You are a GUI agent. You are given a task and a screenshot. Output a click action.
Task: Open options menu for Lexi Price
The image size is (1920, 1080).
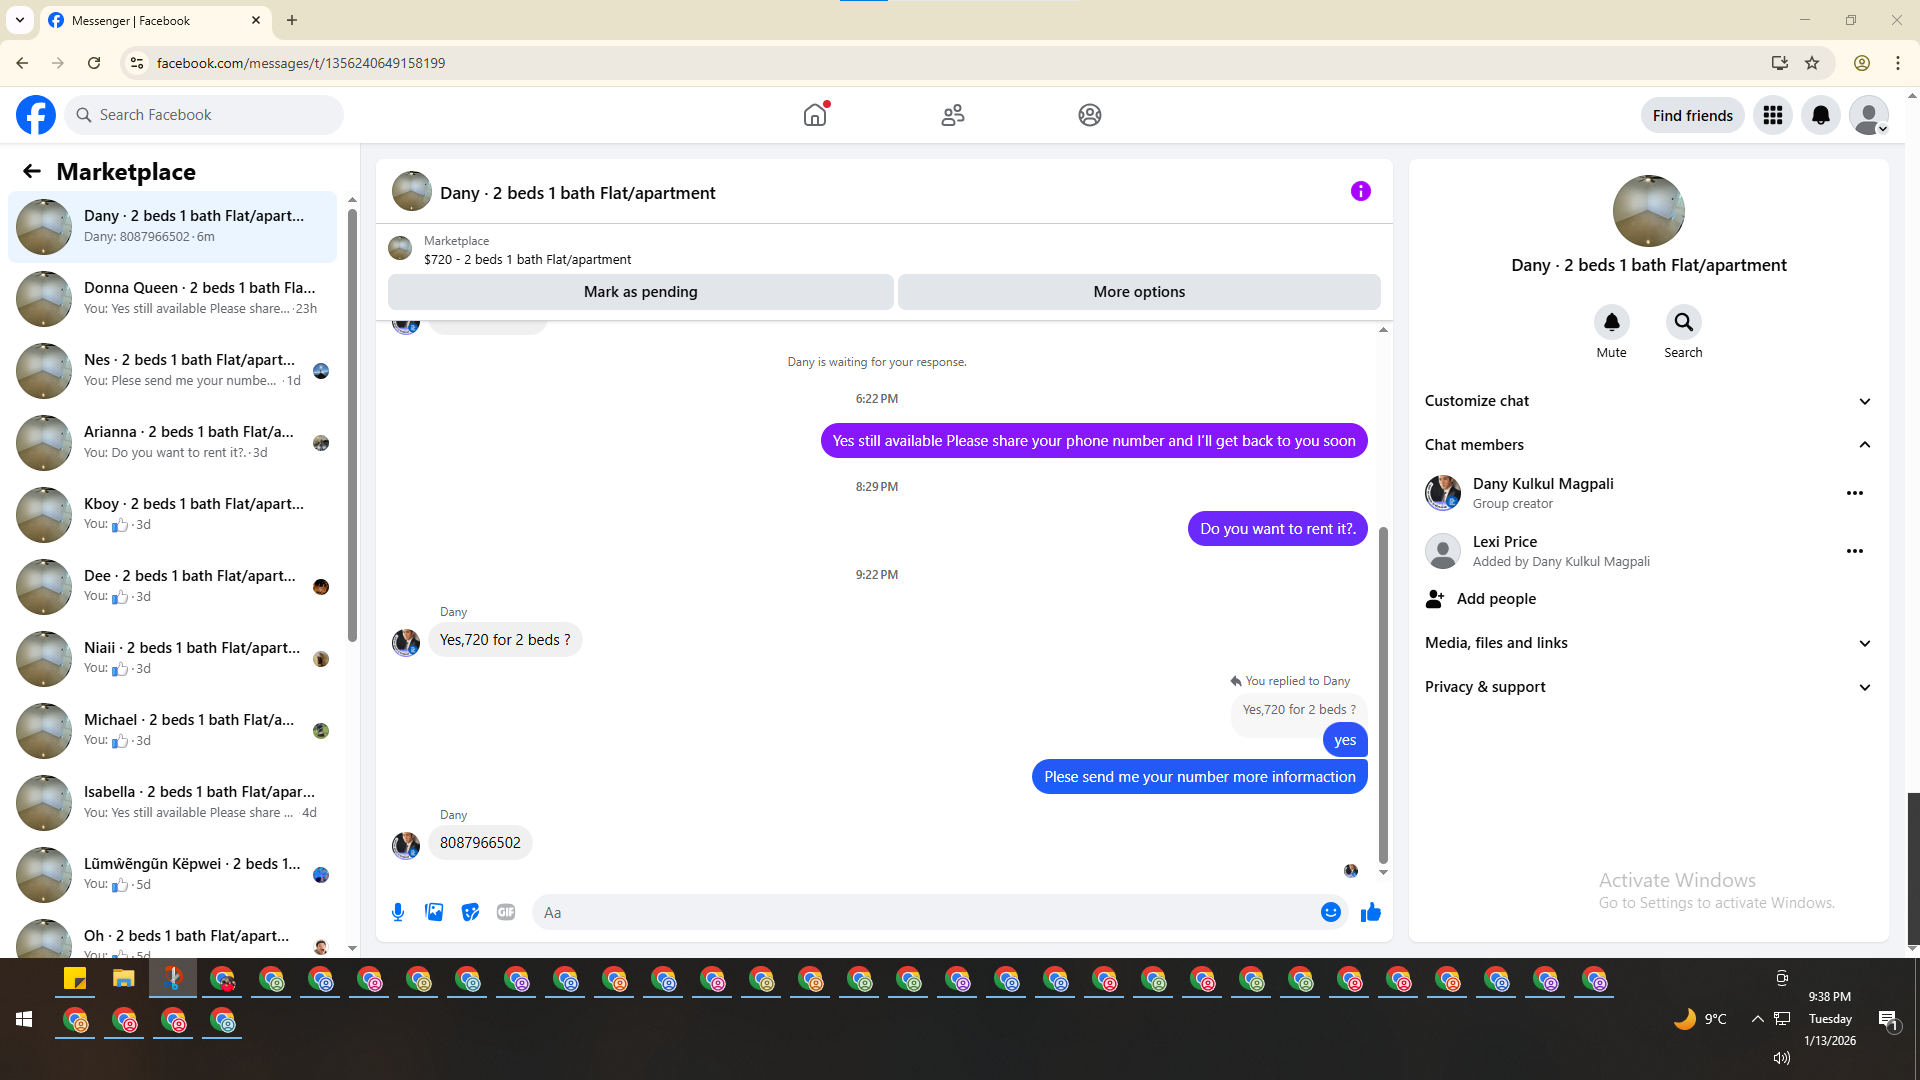coord(1854,551)
